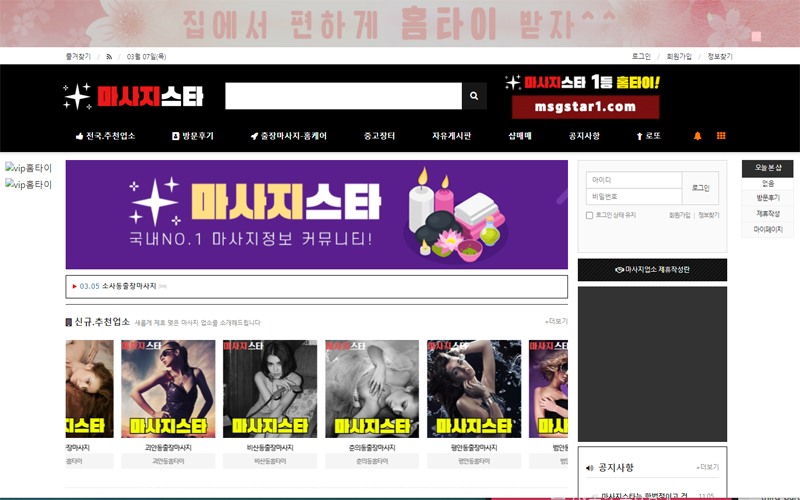
Task: Click the 아이디 input field
Action: pos(633,180)
